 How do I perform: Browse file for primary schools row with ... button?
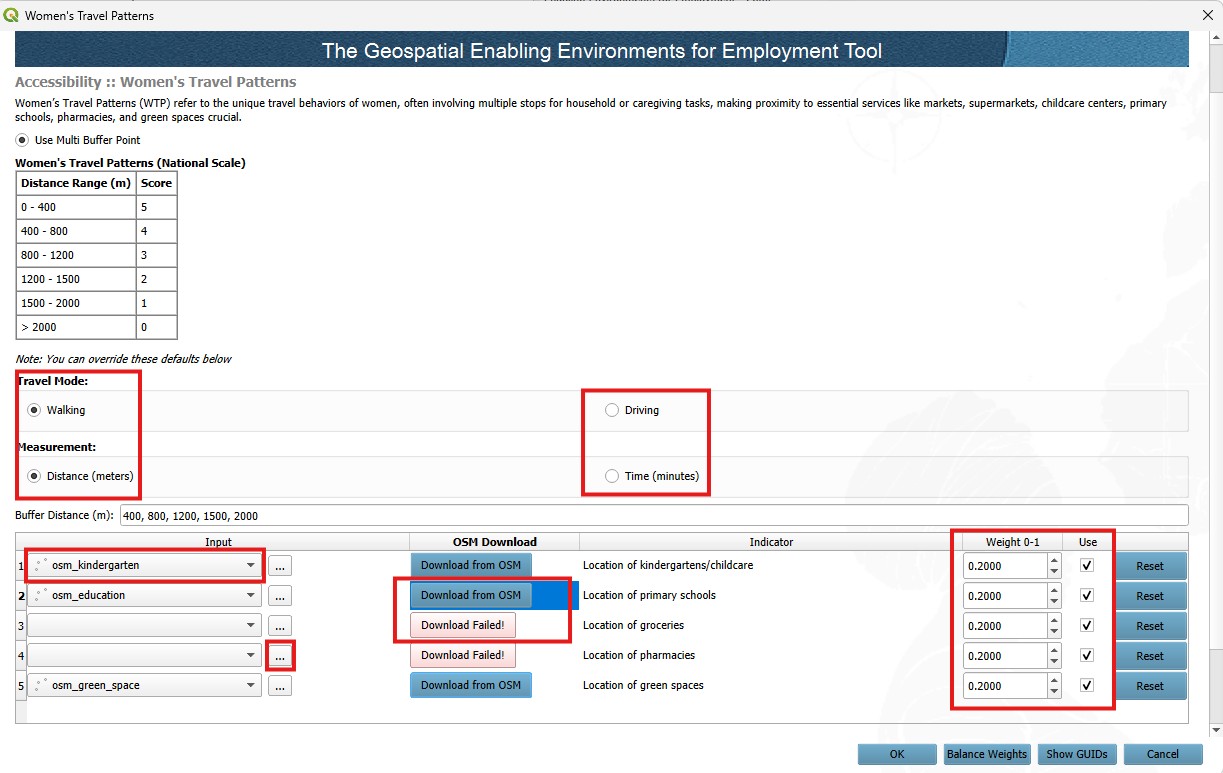click(280, 596)
